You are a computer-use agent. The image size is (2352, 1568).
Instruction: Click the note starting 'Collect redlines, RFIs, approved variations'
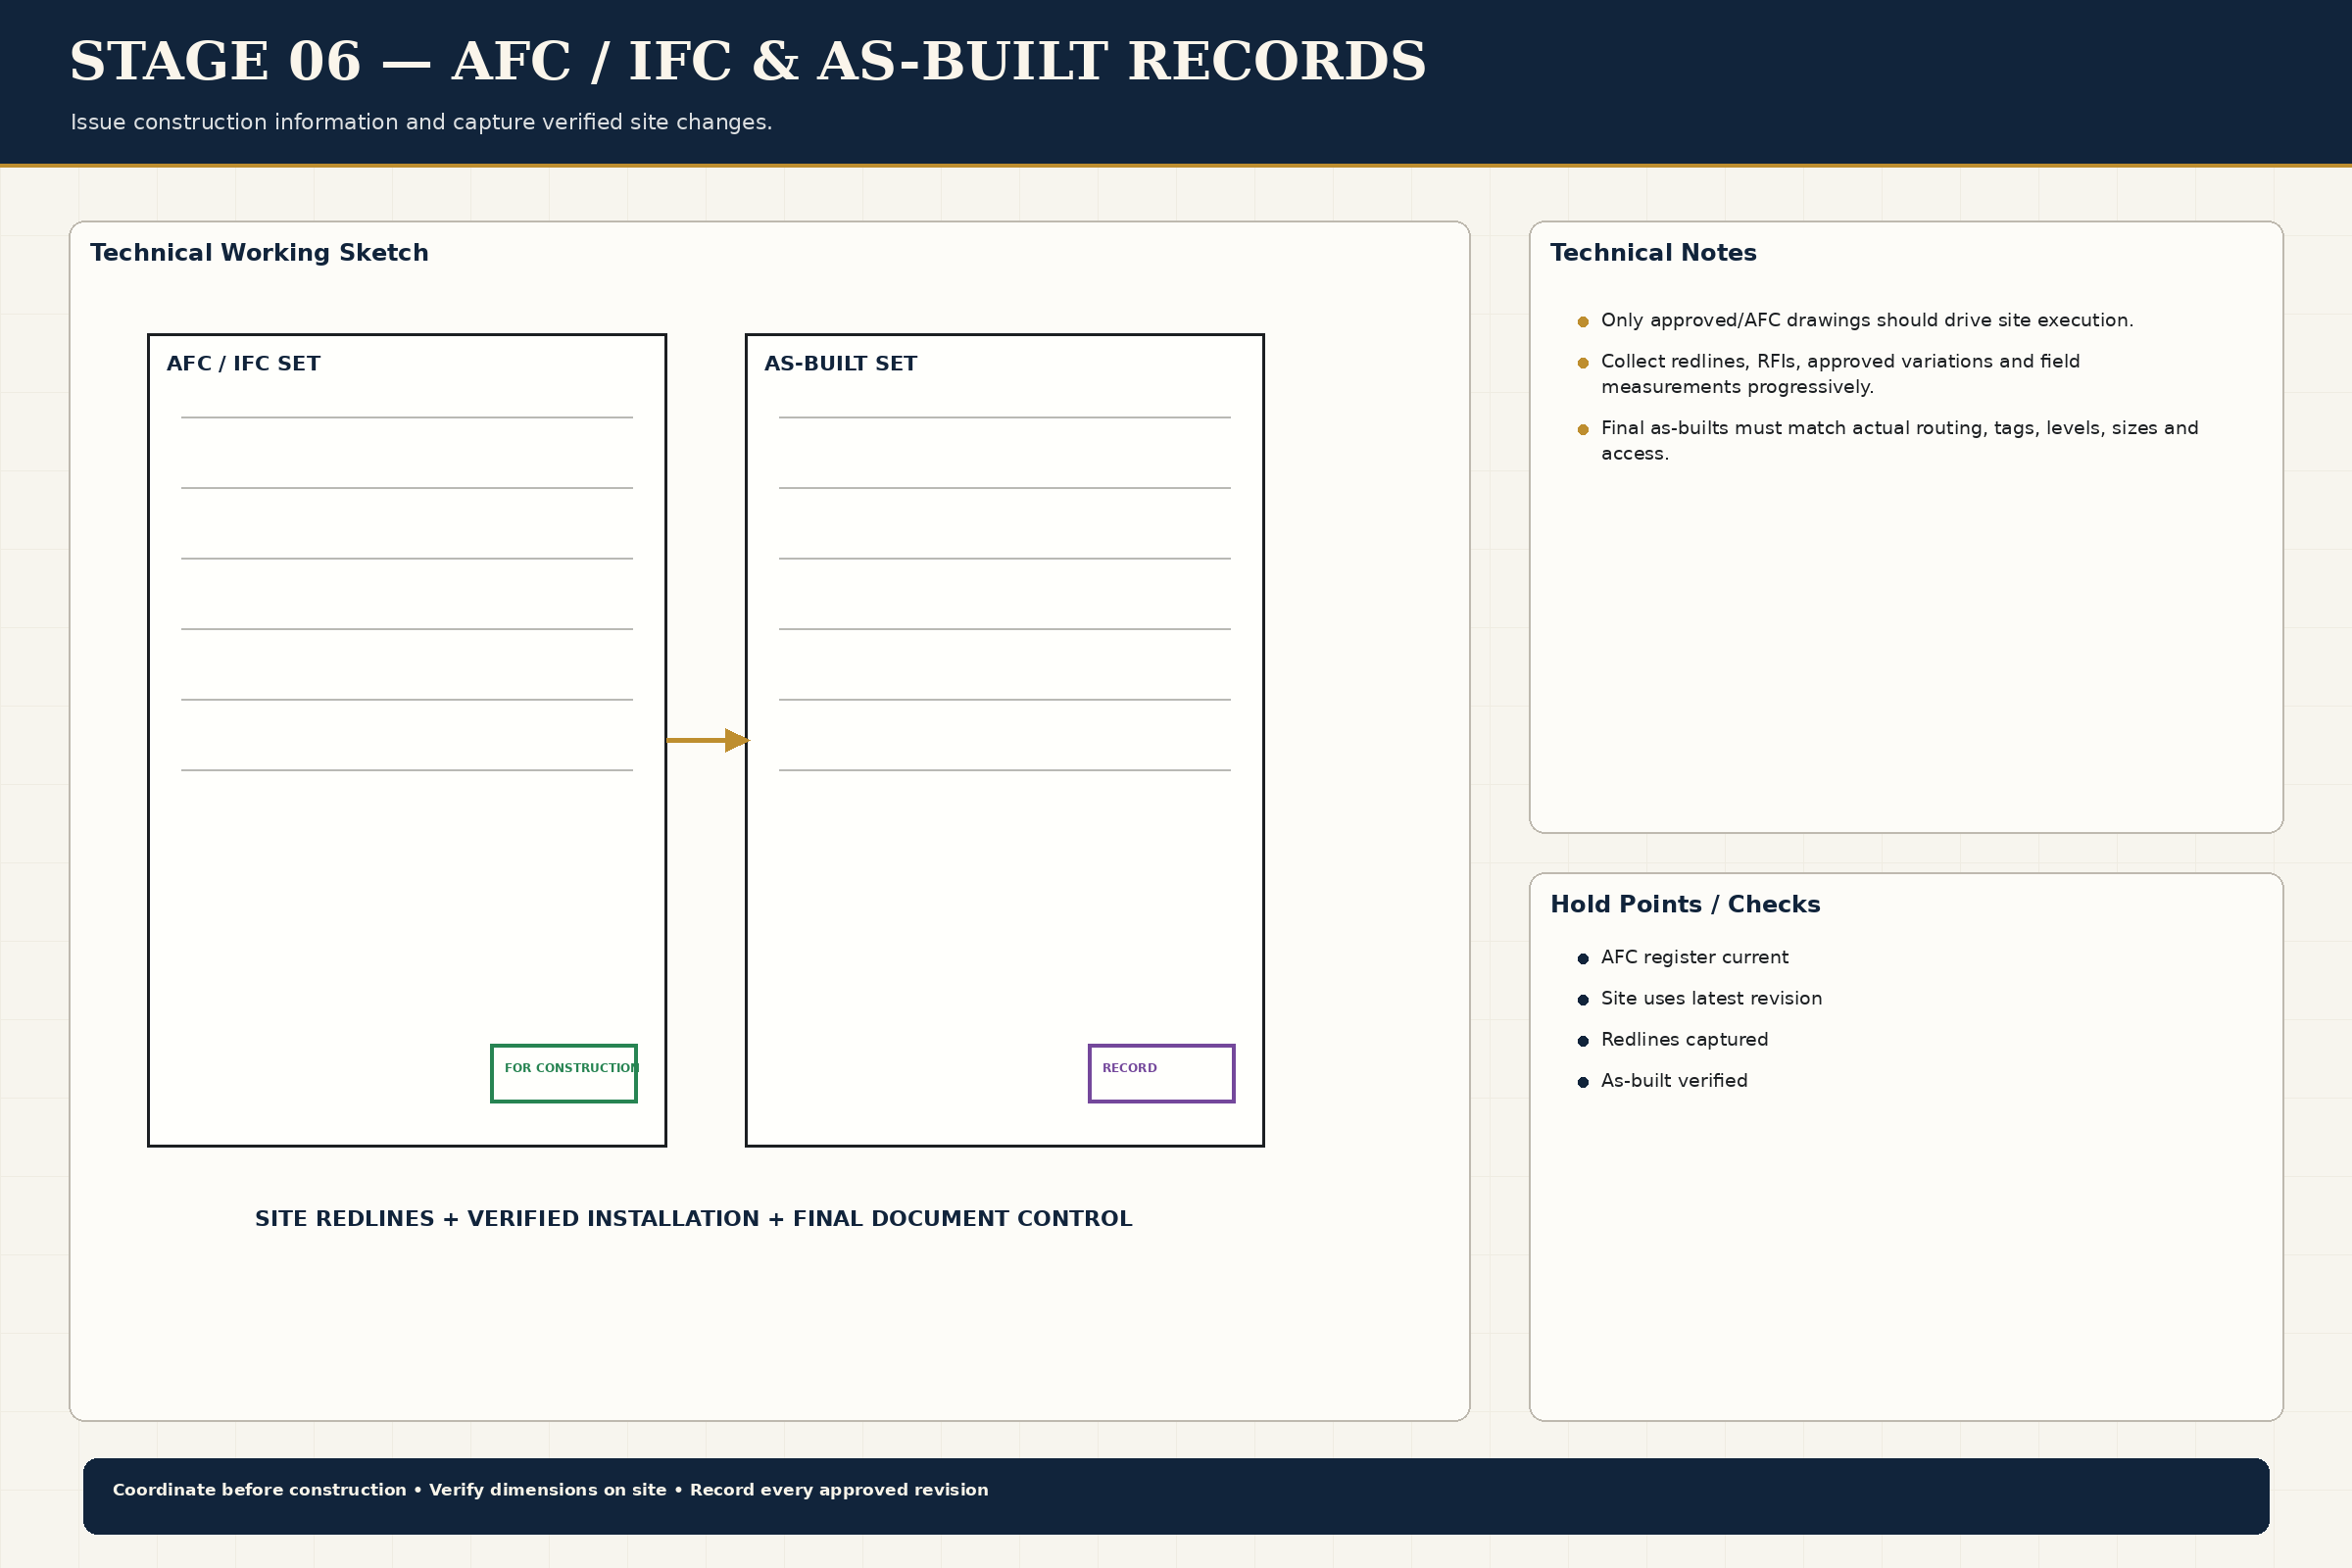(1840, 374)
